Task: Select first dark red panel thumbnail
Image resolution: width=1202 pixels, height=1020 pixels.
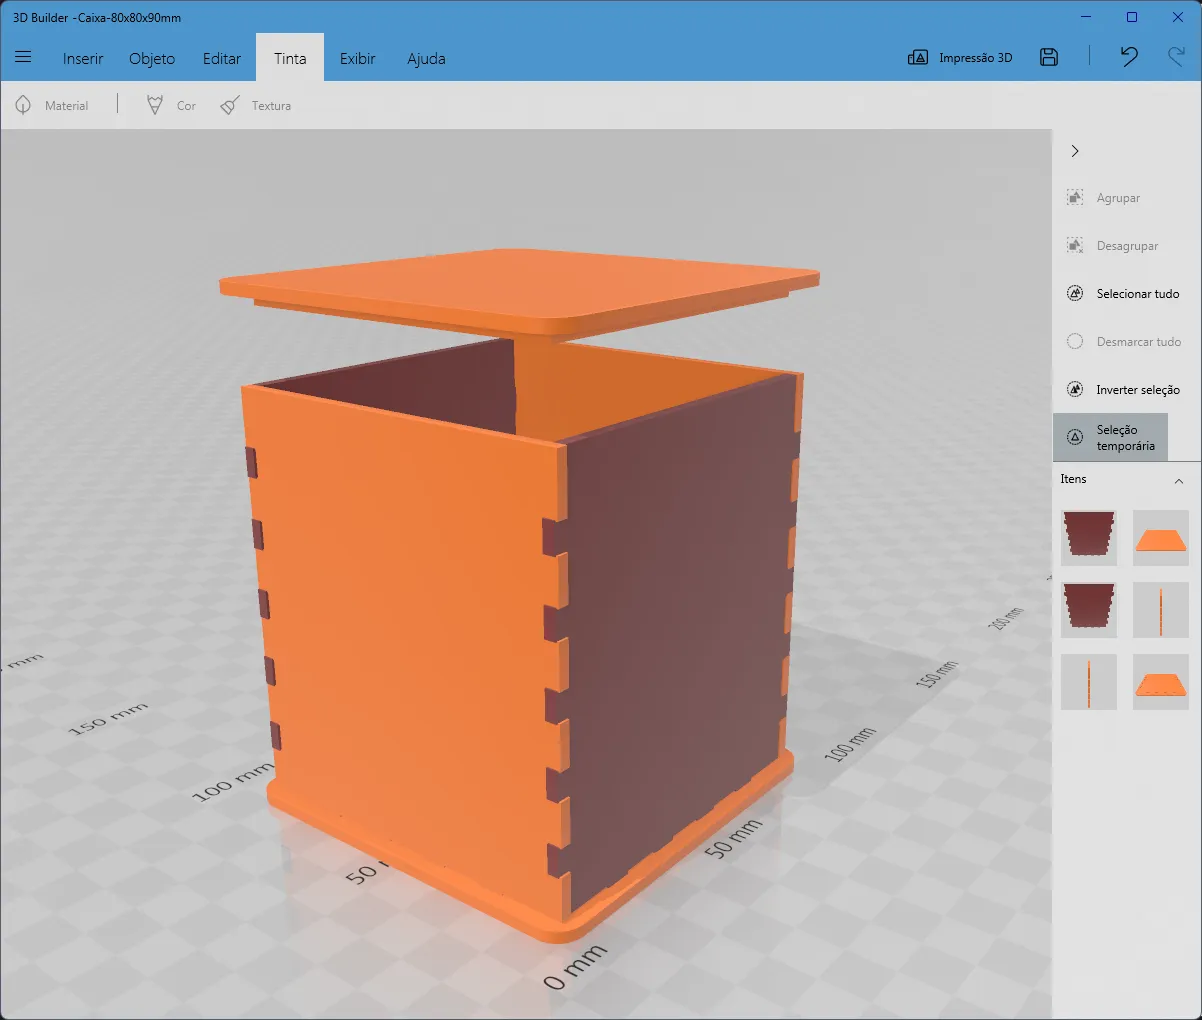Action: [x=1088, y=536]
